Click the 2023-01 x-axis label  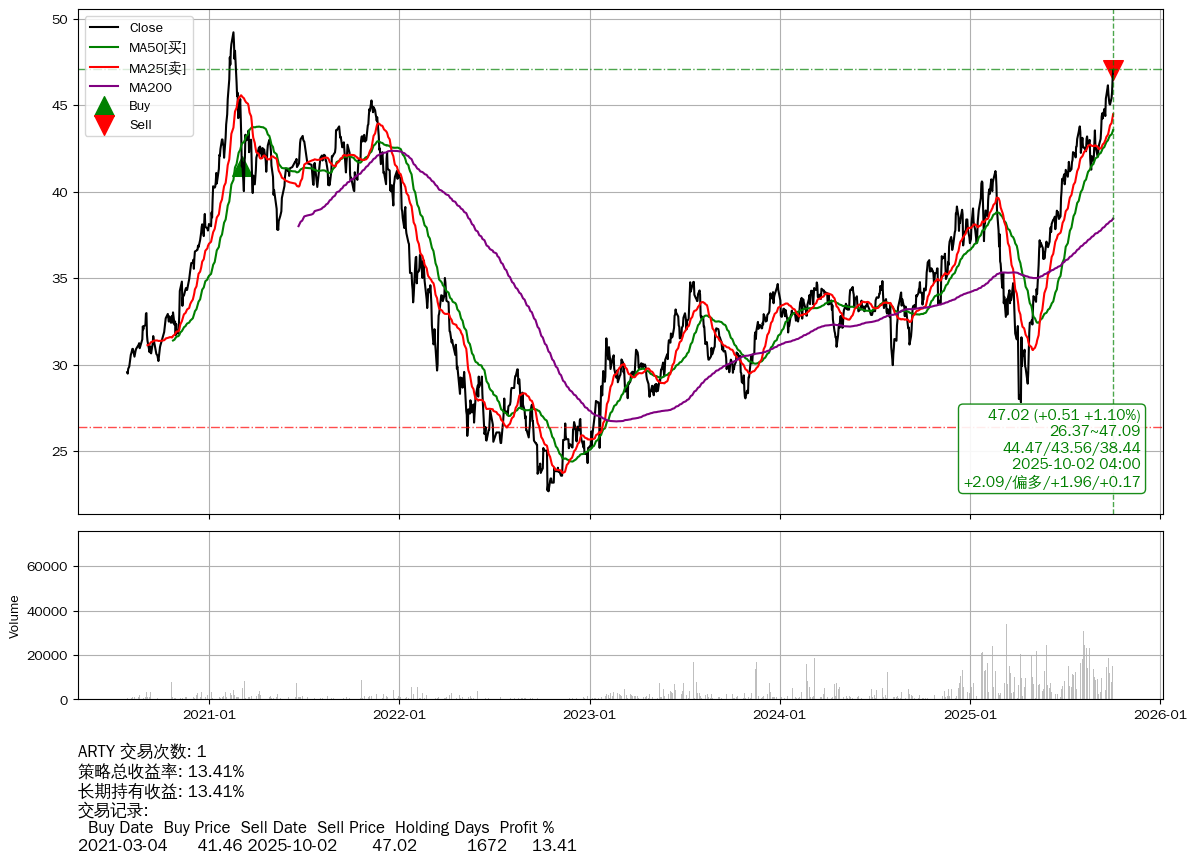click(590, 715)
